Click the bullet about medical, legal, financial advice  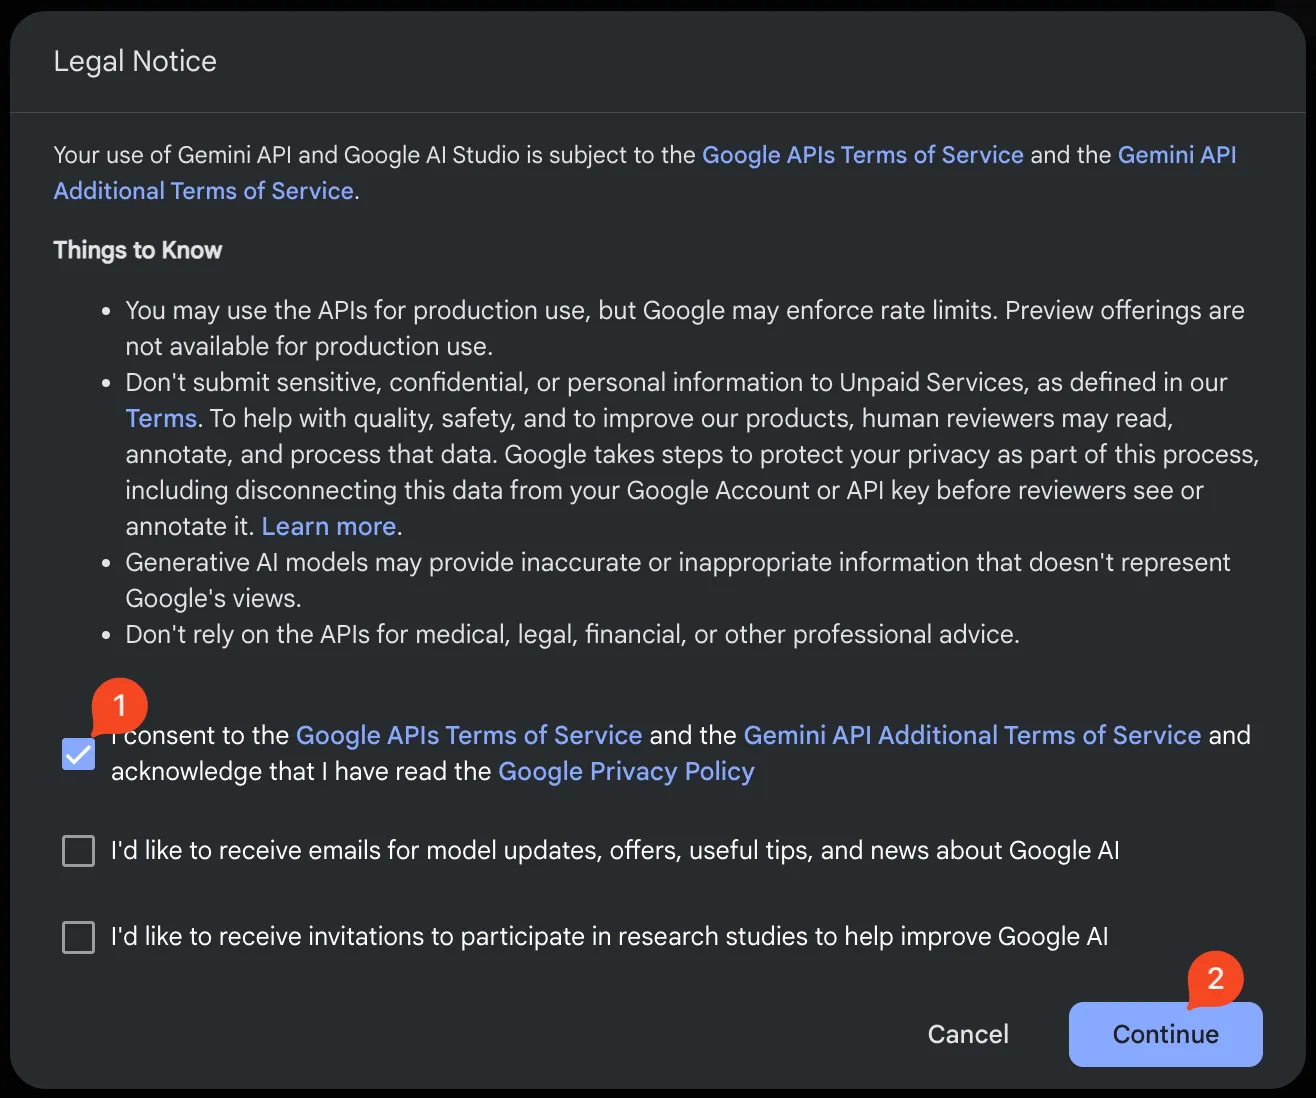click(572, 634)
